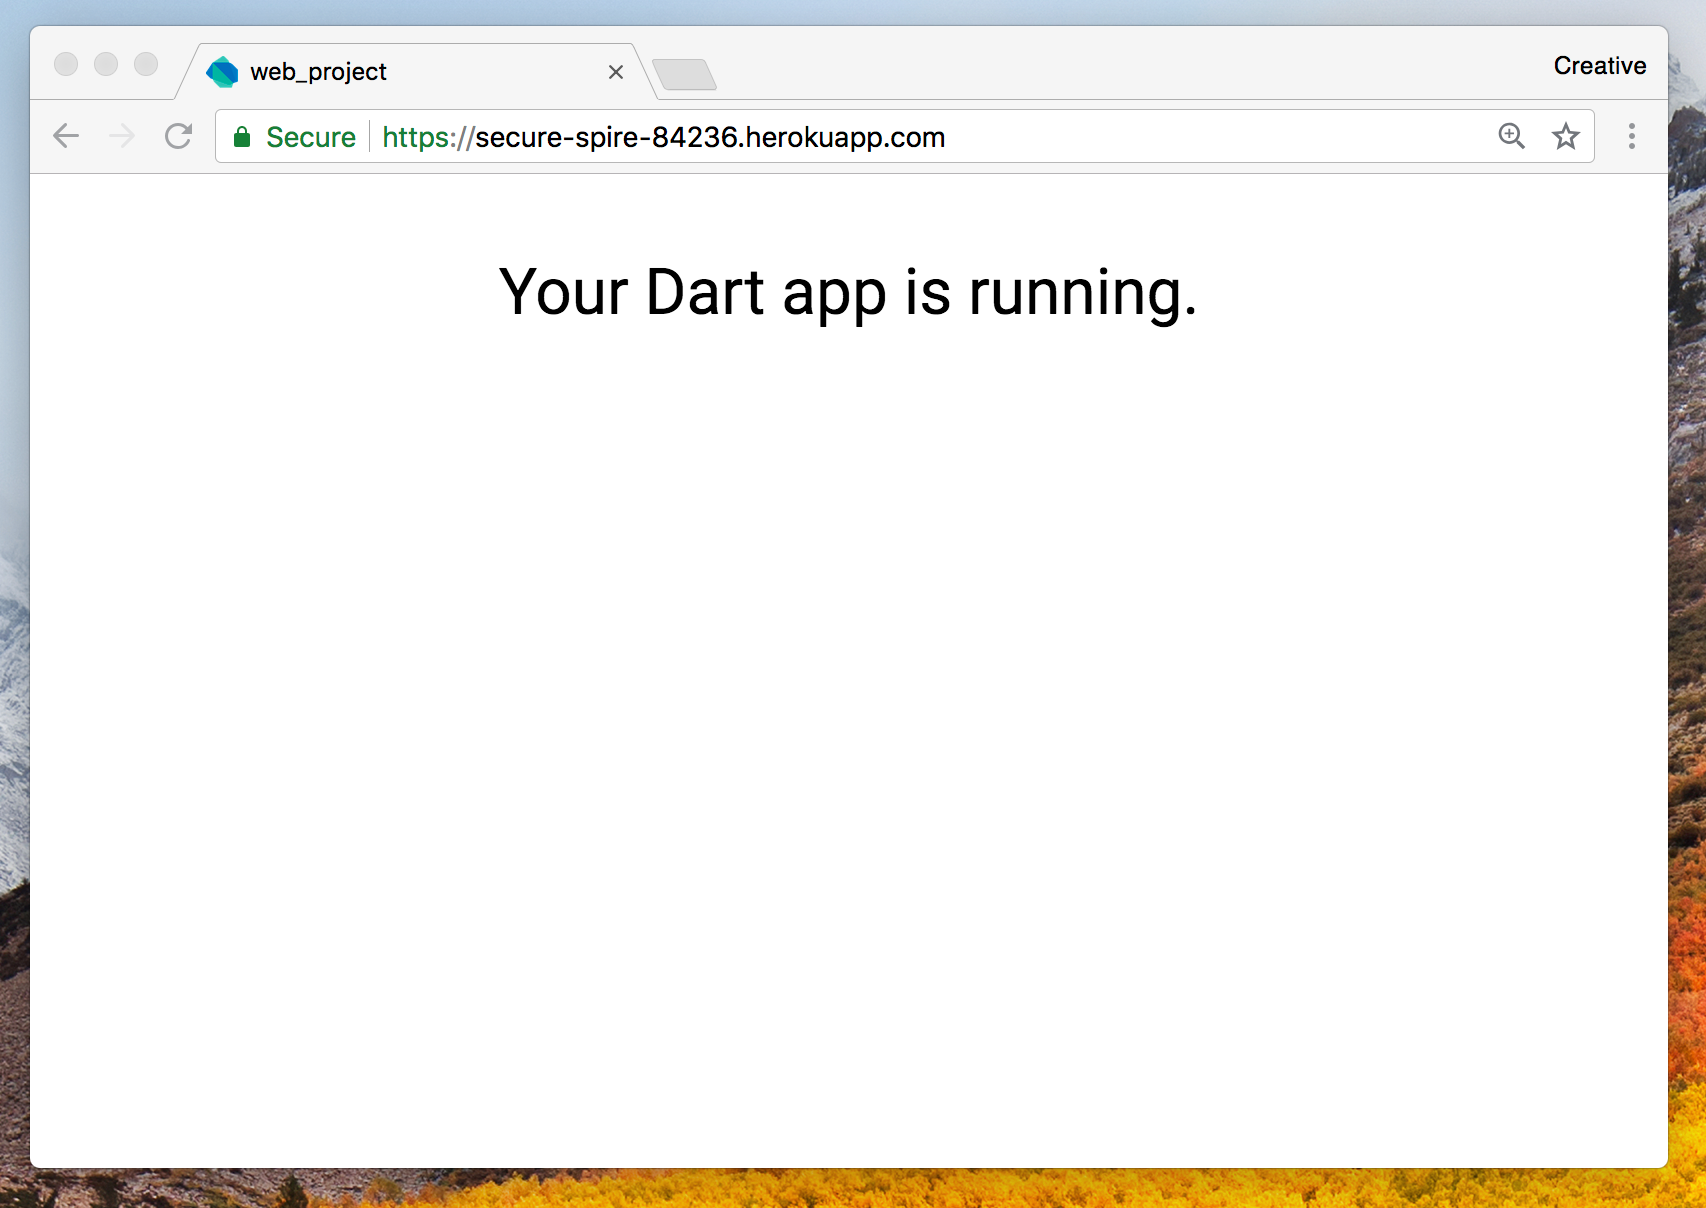Click the Dart logo favicon on the tab
The height and width of the screenshot is (1208, 1706).
tap(222, 71)
